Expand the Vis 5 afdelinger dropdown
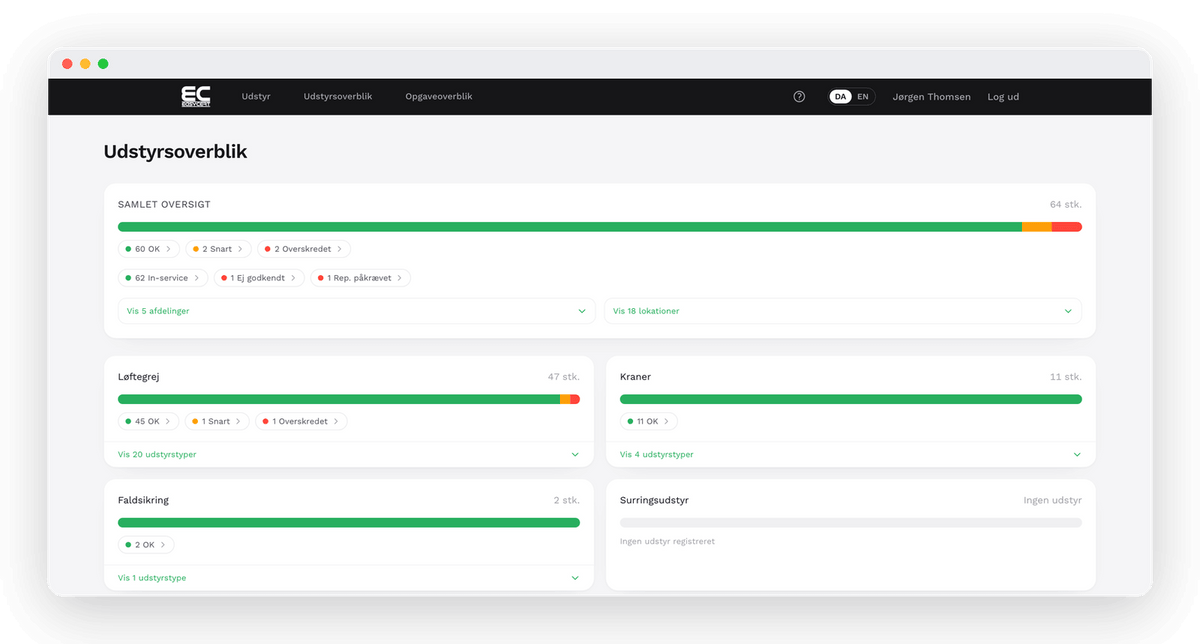 pyautogui.click(x=357, y=311)
